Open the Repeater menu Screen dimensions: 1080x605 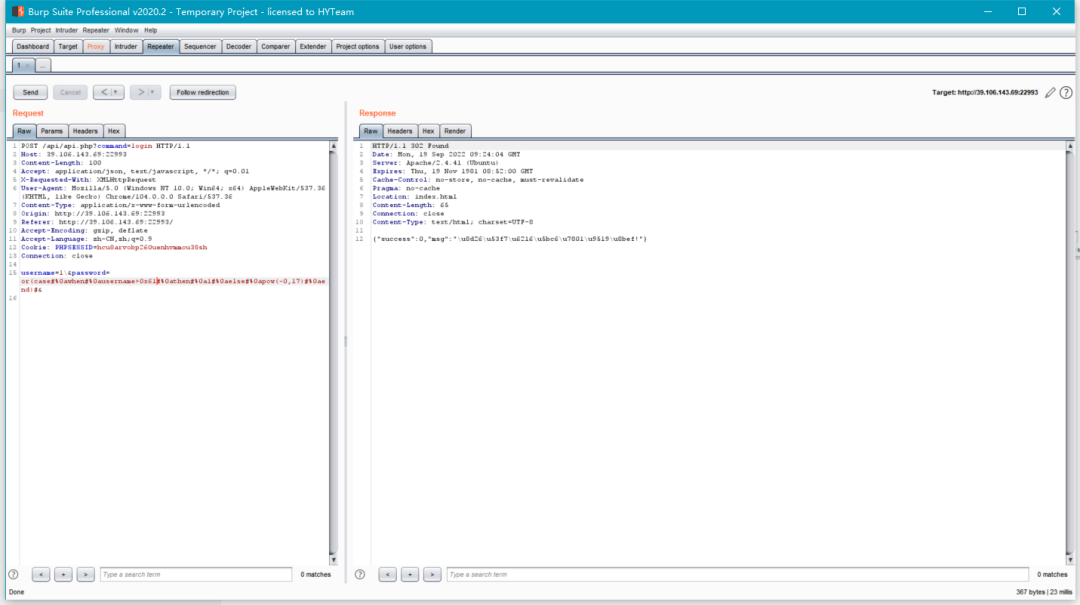click(x=96, y=30)
